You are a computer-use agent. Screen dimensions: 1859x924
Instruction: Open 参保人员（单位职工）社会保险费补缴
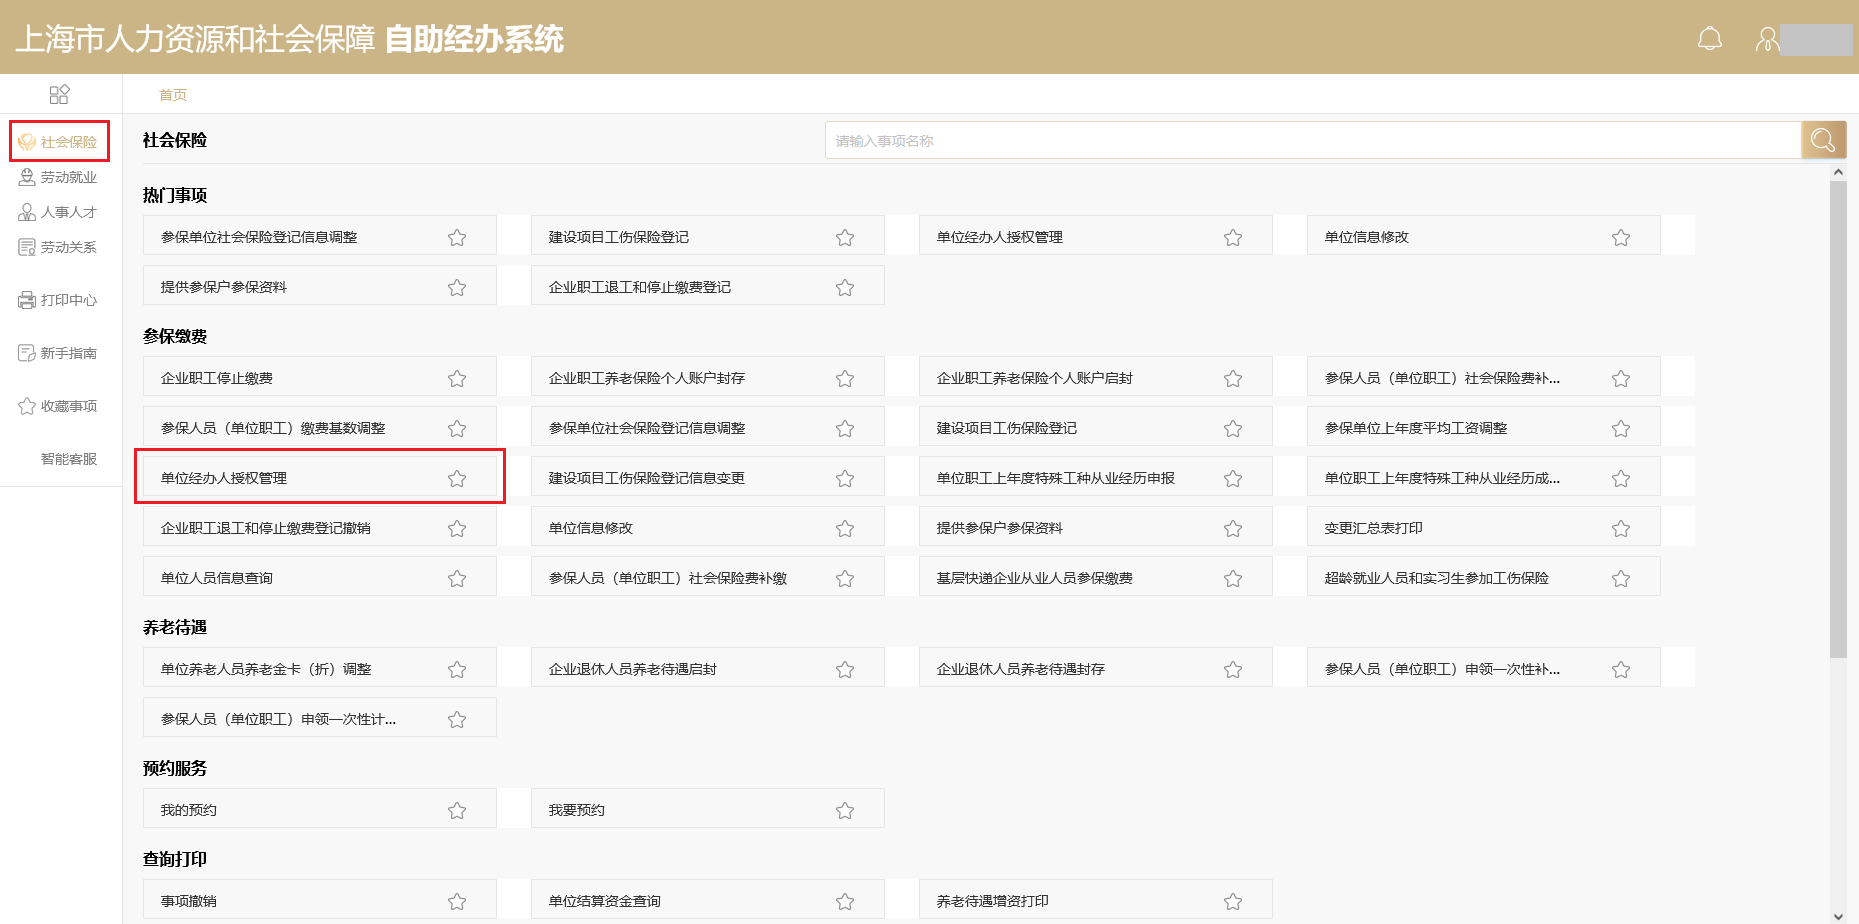click(708, 577)
